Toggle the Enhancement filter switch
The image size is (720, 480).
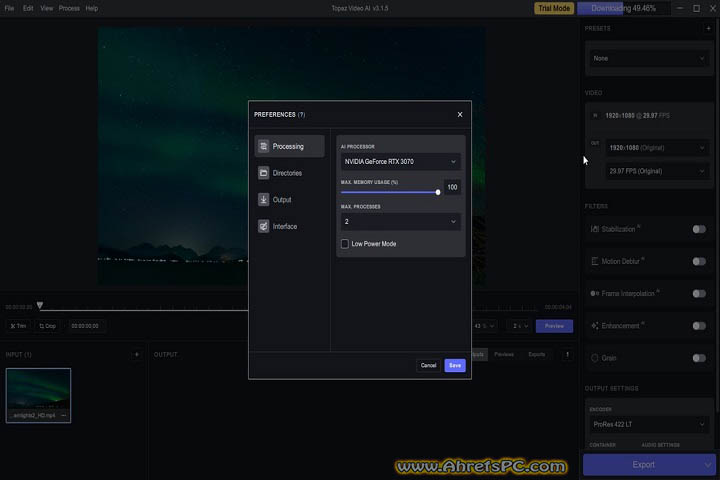(x=699, y=326)
